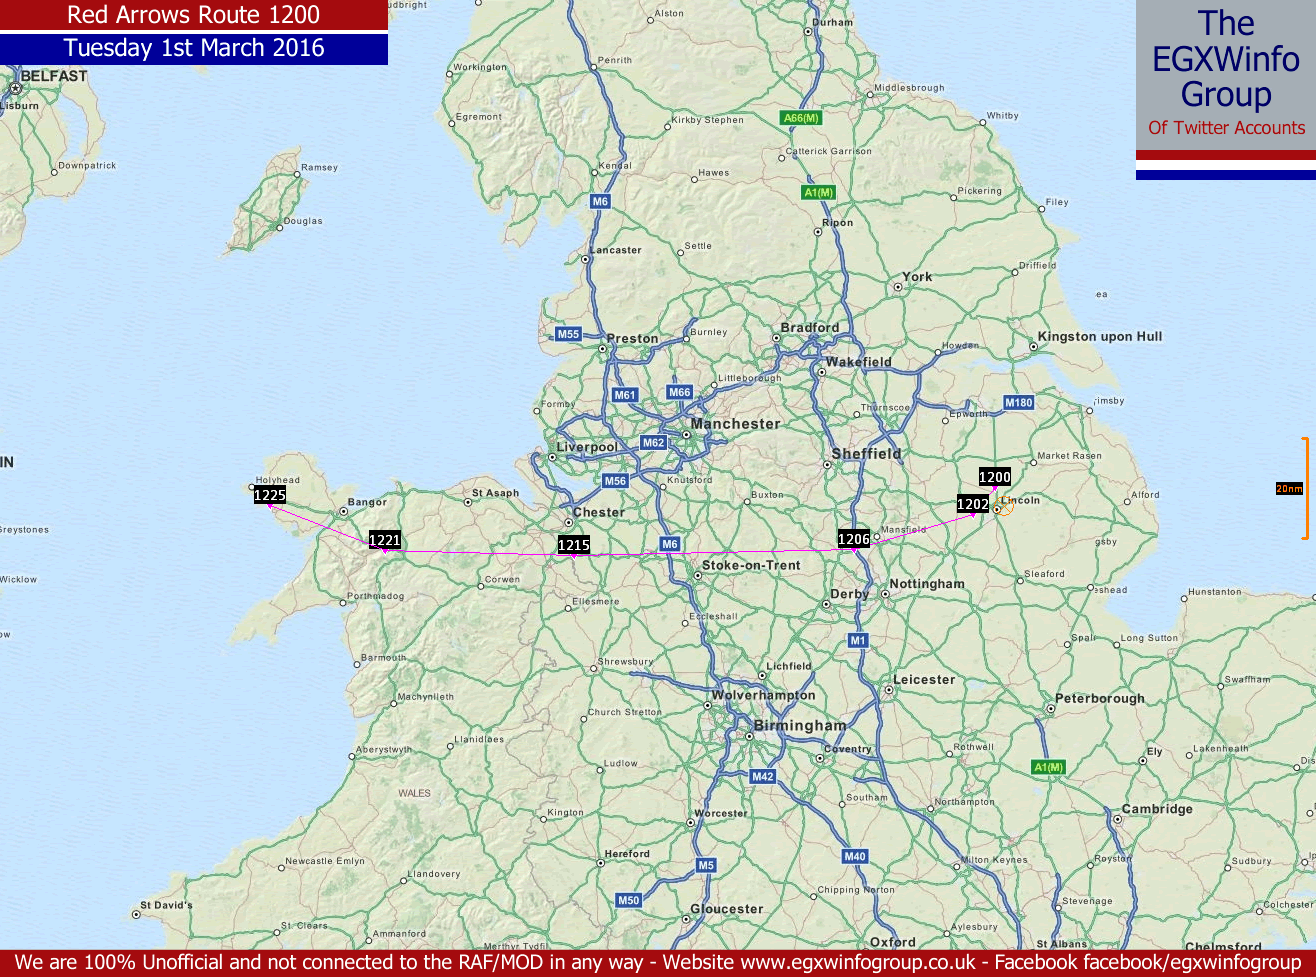Click the Douglas label on Isle of Man
The height and width of the screenshot is (977, 1316).
(303, 221)
